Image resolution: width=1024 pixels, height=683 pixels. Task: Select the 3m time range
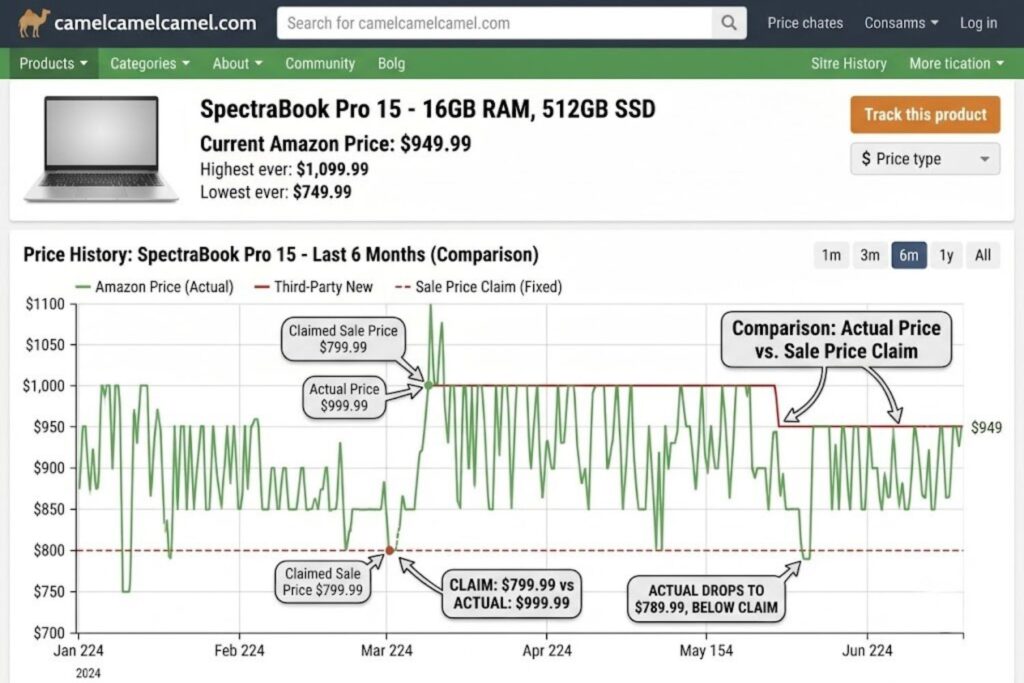click(869, 255)
